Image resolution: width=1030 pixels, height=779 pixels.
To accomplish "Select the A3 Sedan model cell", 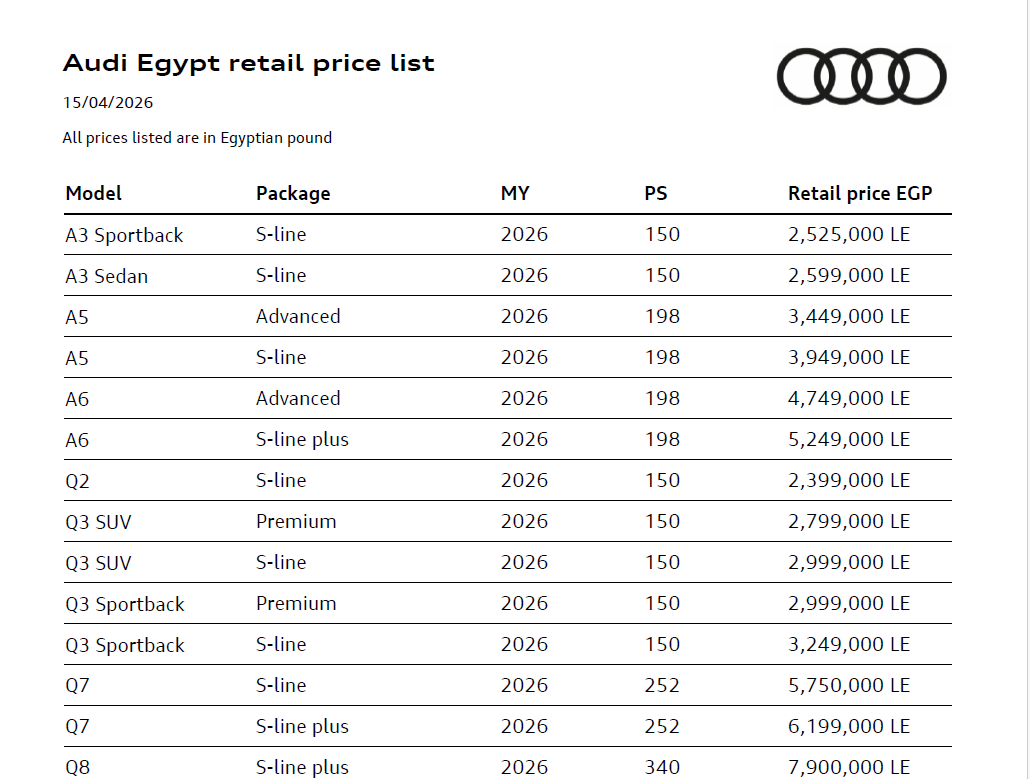I will (x=107, y=276).
